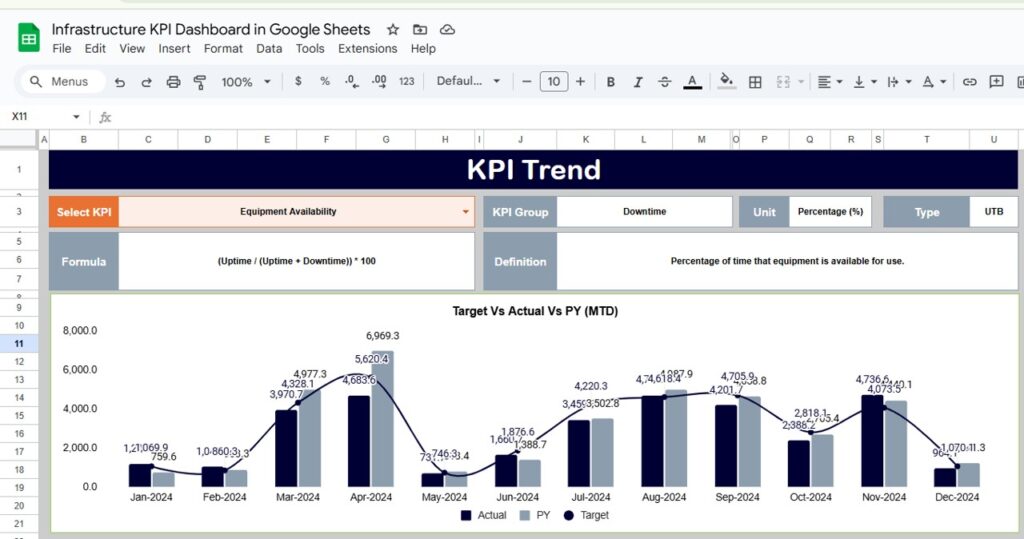
Task: Click the Downtime KPI group cell
Action: click(x=645, y=212)
